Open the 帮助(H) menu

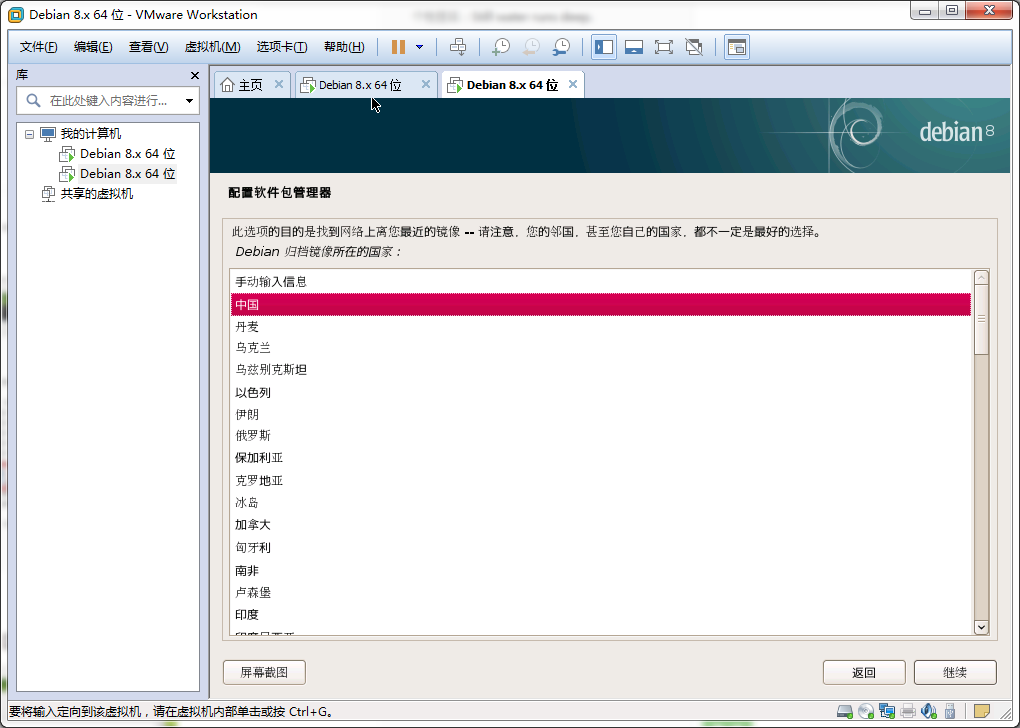[344, 47]
